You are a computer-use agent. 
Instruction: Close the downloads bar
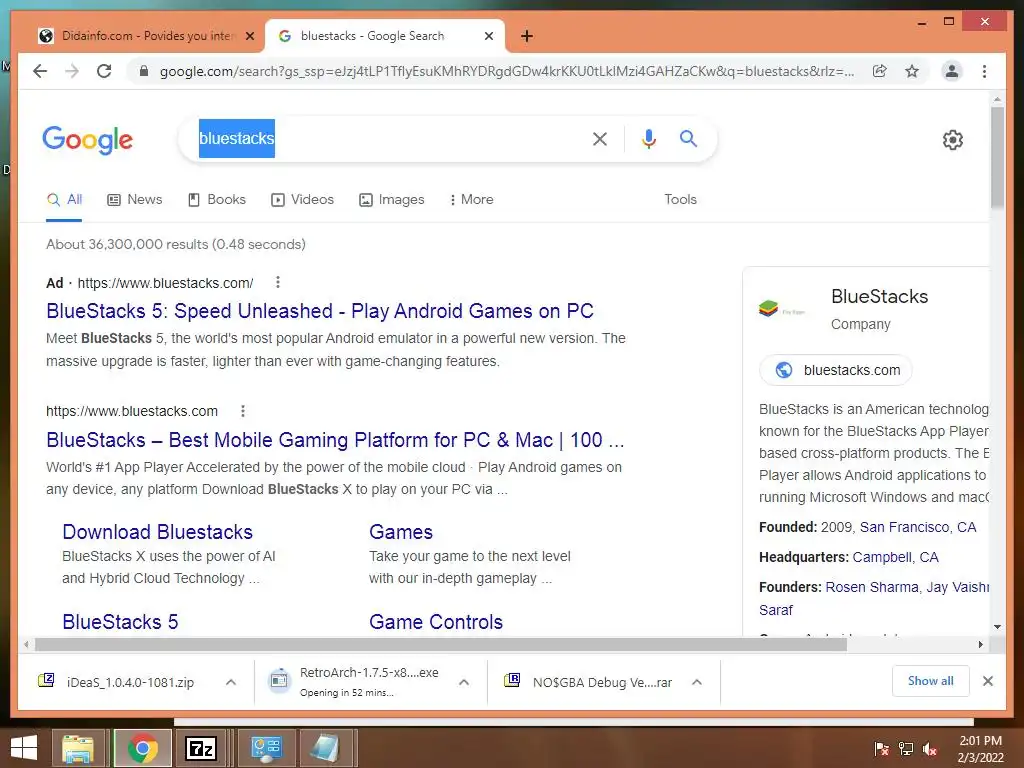(987, 681)
